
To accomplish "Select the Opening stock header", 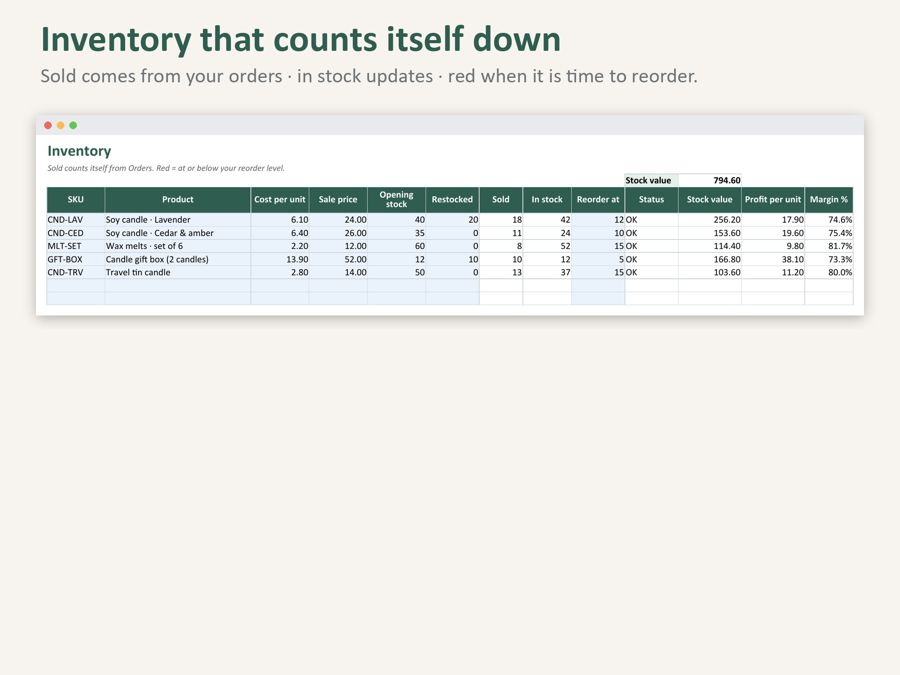I will tap(397, 200).
